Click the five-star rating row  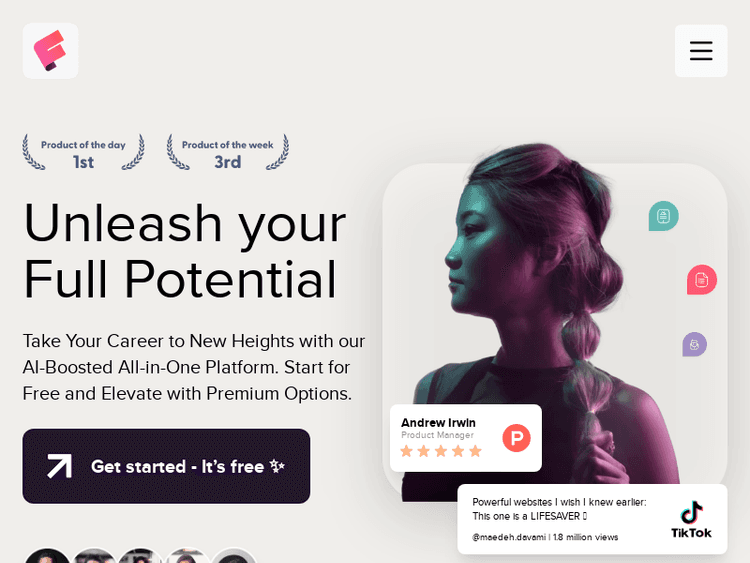(x=441, y=451)
